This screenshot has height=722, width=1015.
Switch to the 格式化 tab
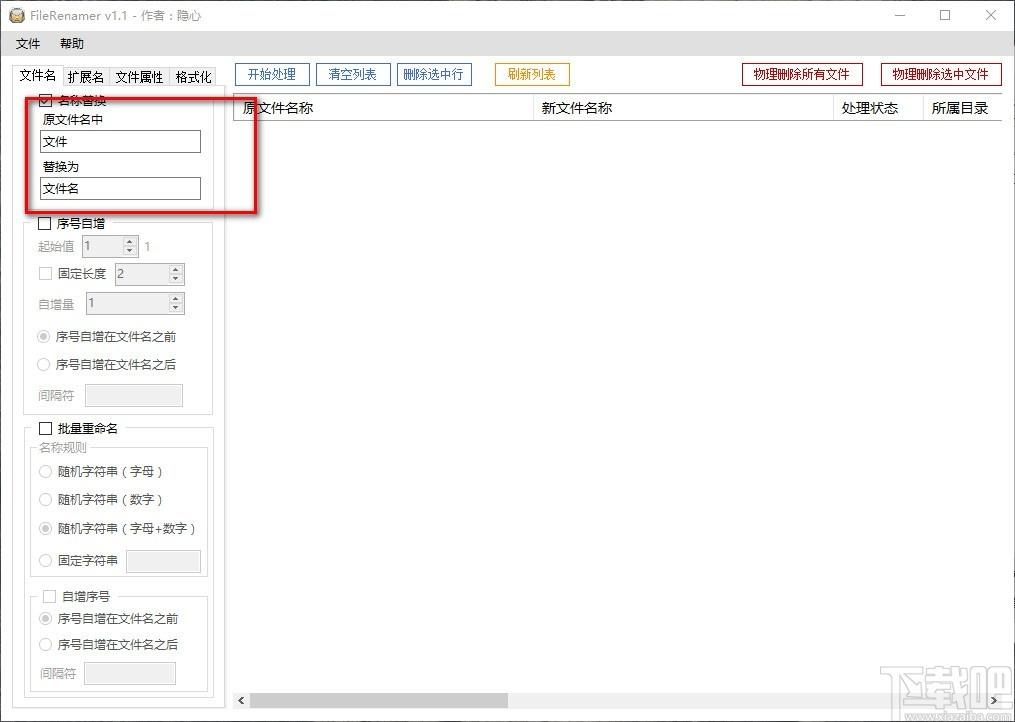tap(193, 77)
